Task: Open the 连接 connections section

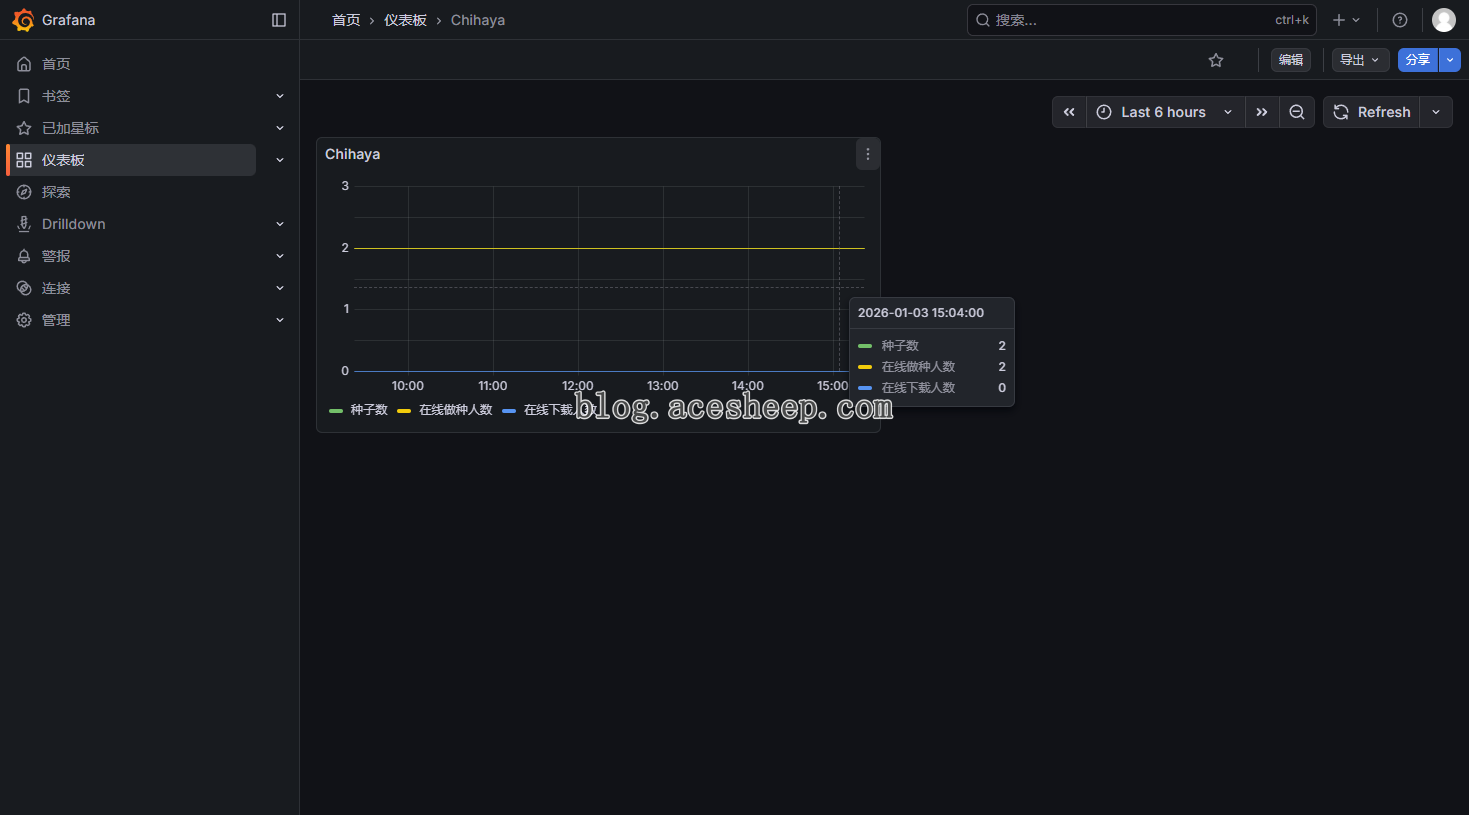Action: pyautogui.click(x=55, y=287)
